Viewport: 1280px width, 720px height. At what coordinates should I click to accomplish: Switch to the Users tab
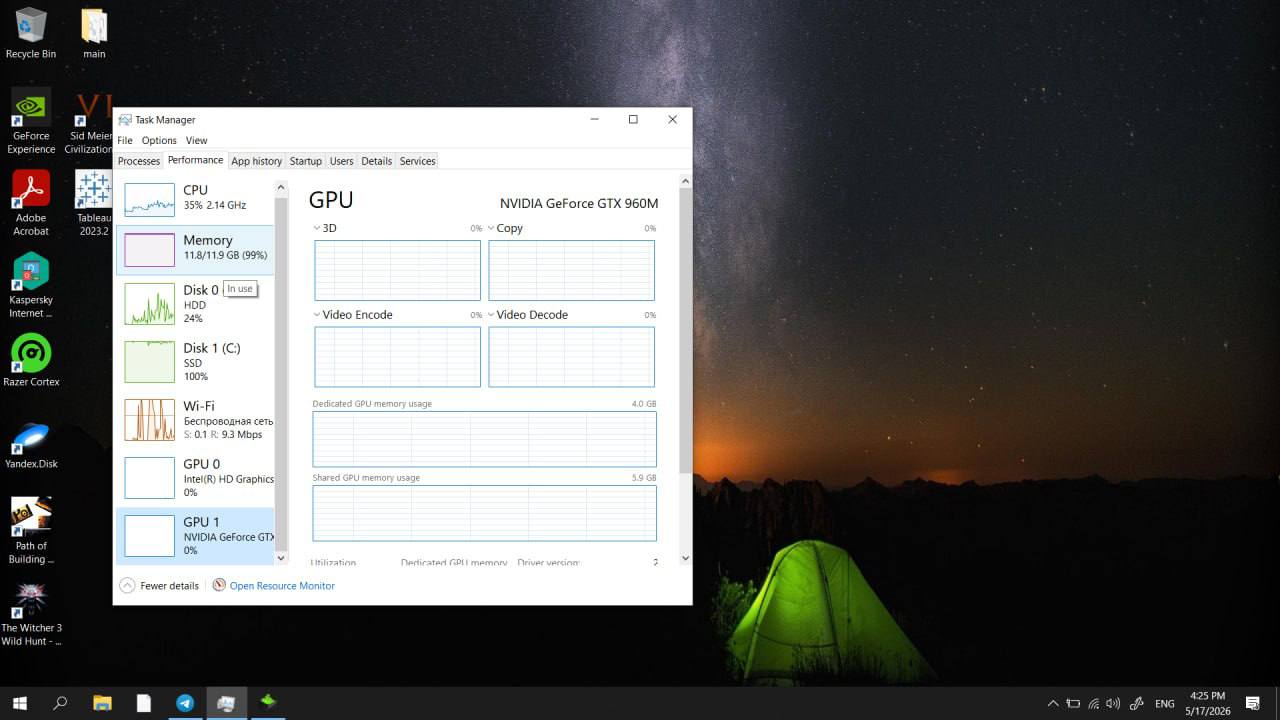pos(342,161)
